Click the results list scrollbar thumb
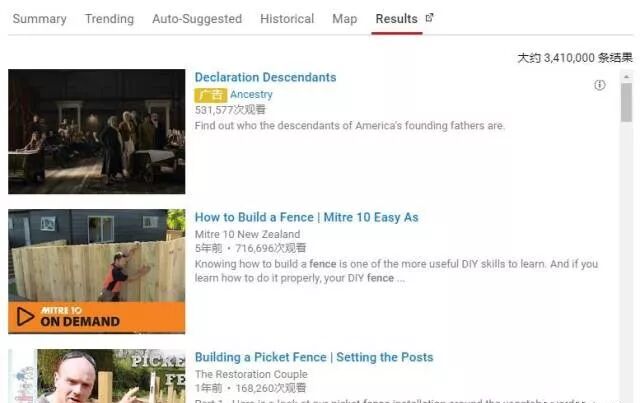 [x=626, y=102]
